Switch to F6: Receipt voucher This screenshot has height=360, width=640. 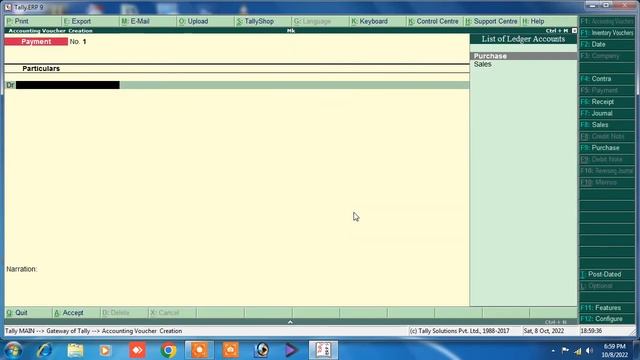click(x=607, y=102)
